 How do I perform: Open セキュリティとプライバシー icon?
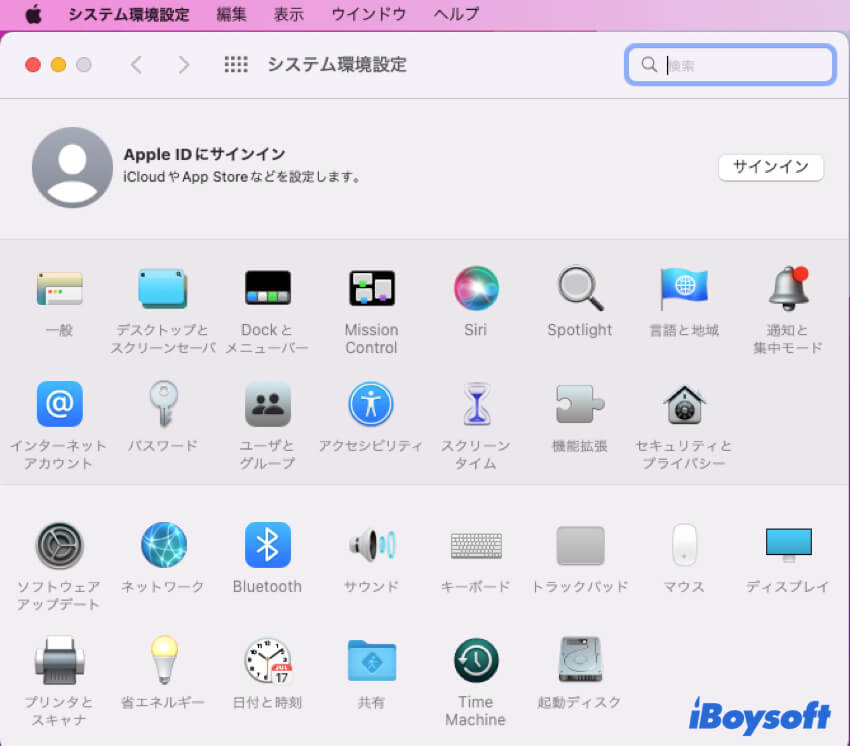(x=684, y=405)
